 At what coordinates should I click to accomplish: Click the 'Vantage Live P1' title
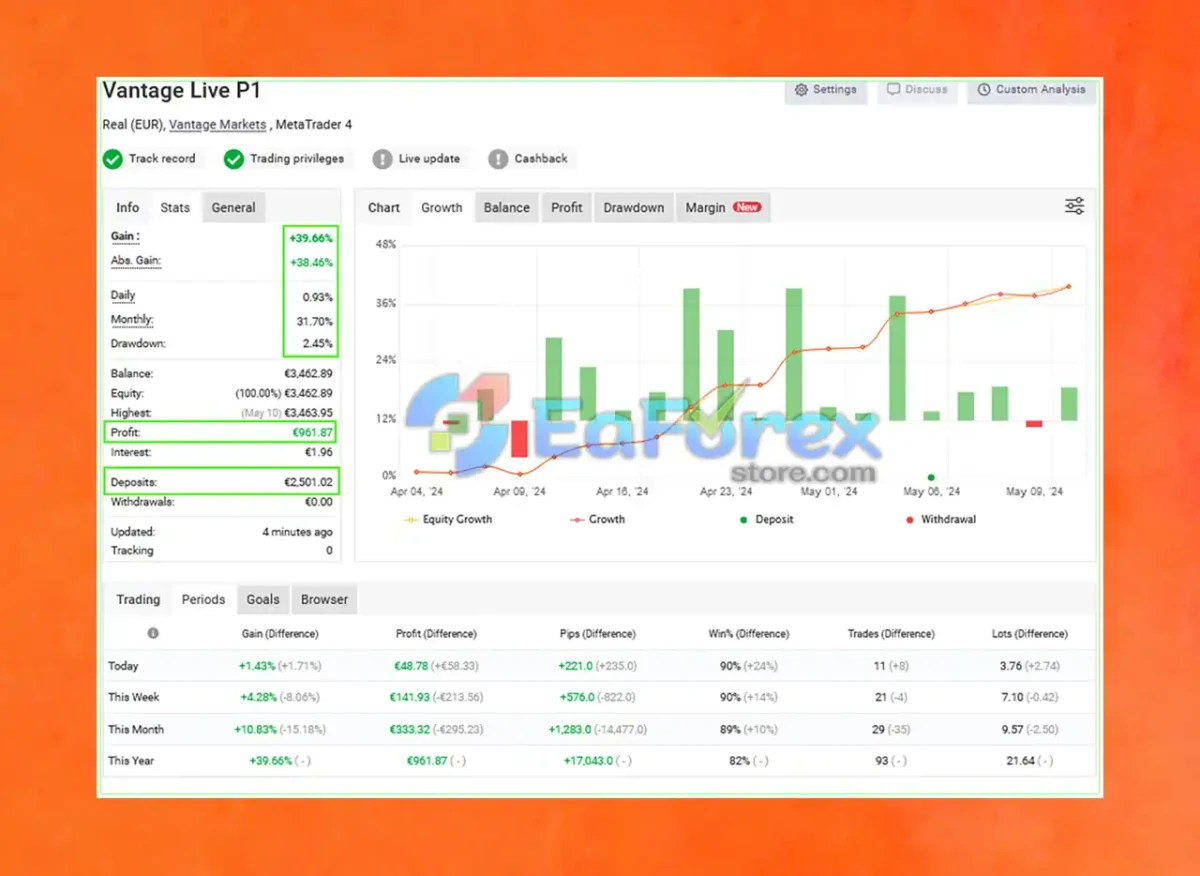click(x=181, y=91)
